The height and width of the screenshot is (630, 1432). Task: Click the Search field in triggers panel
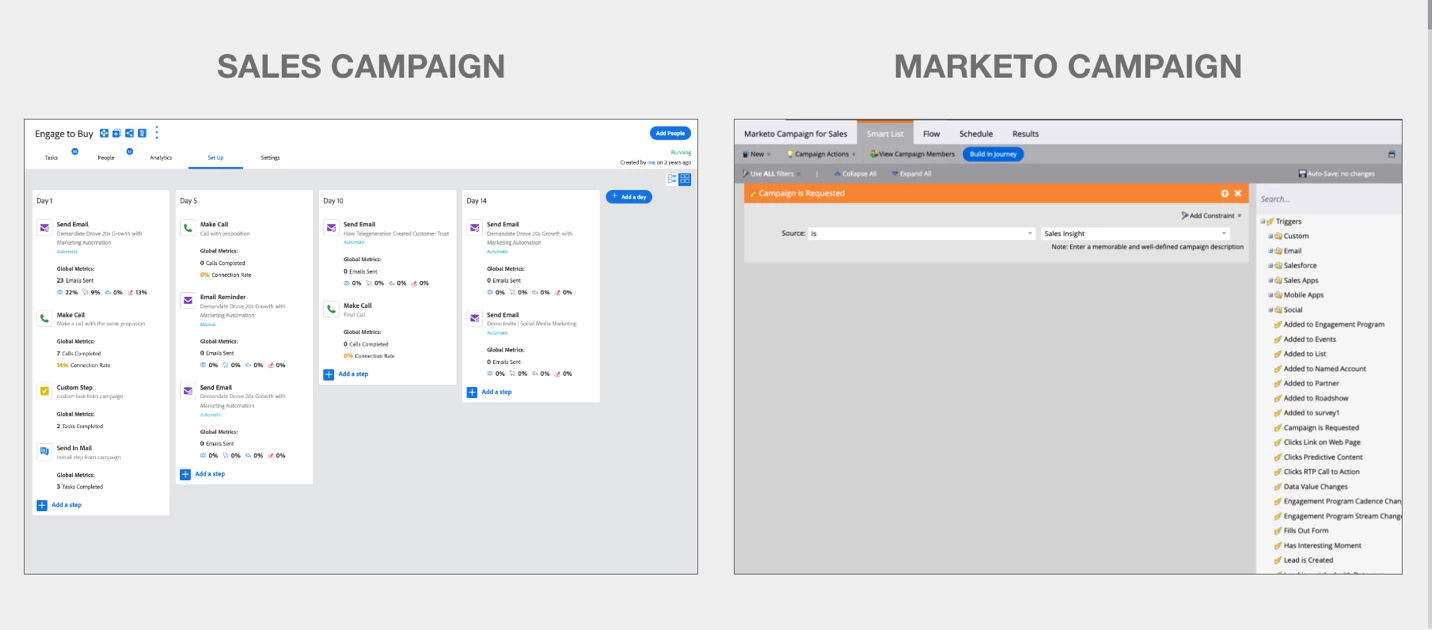1329,199
